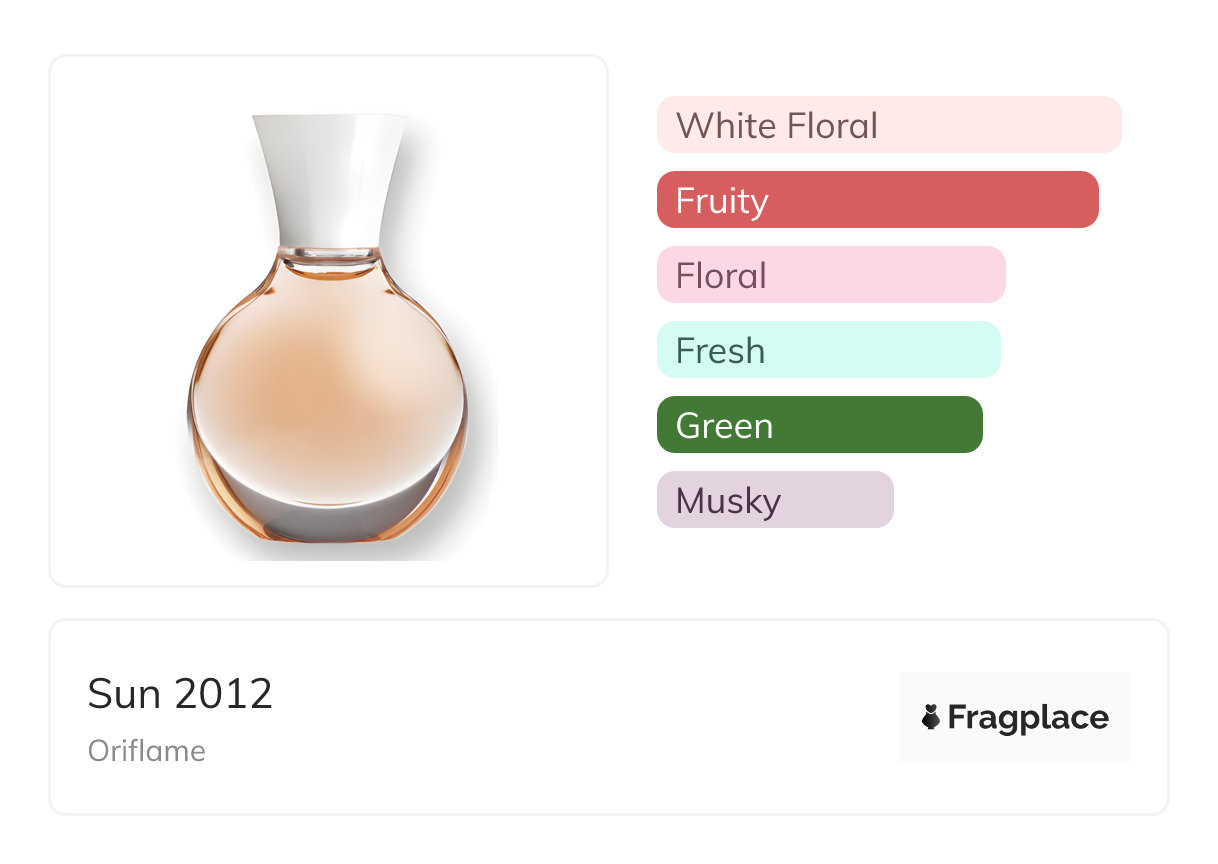This screenshot has height=864, width=1218.
Task: Click the 'White Floral' text label
Action: coord(777,126)
